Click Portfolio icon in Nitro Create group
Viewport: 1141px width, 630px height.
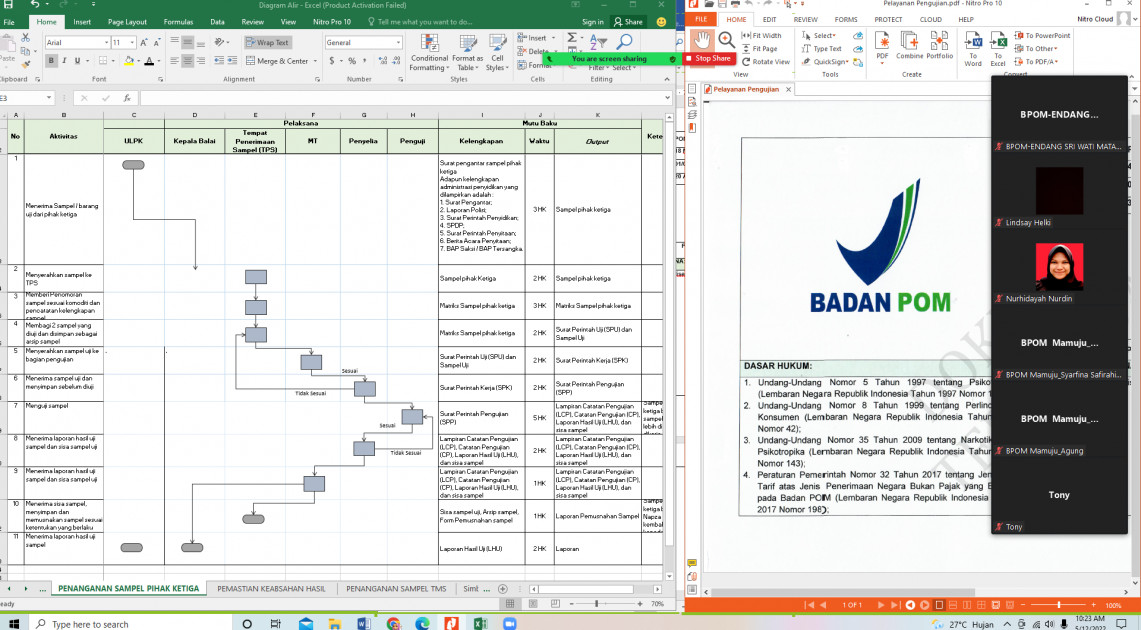pyautogui.click(x=939, y=45)
